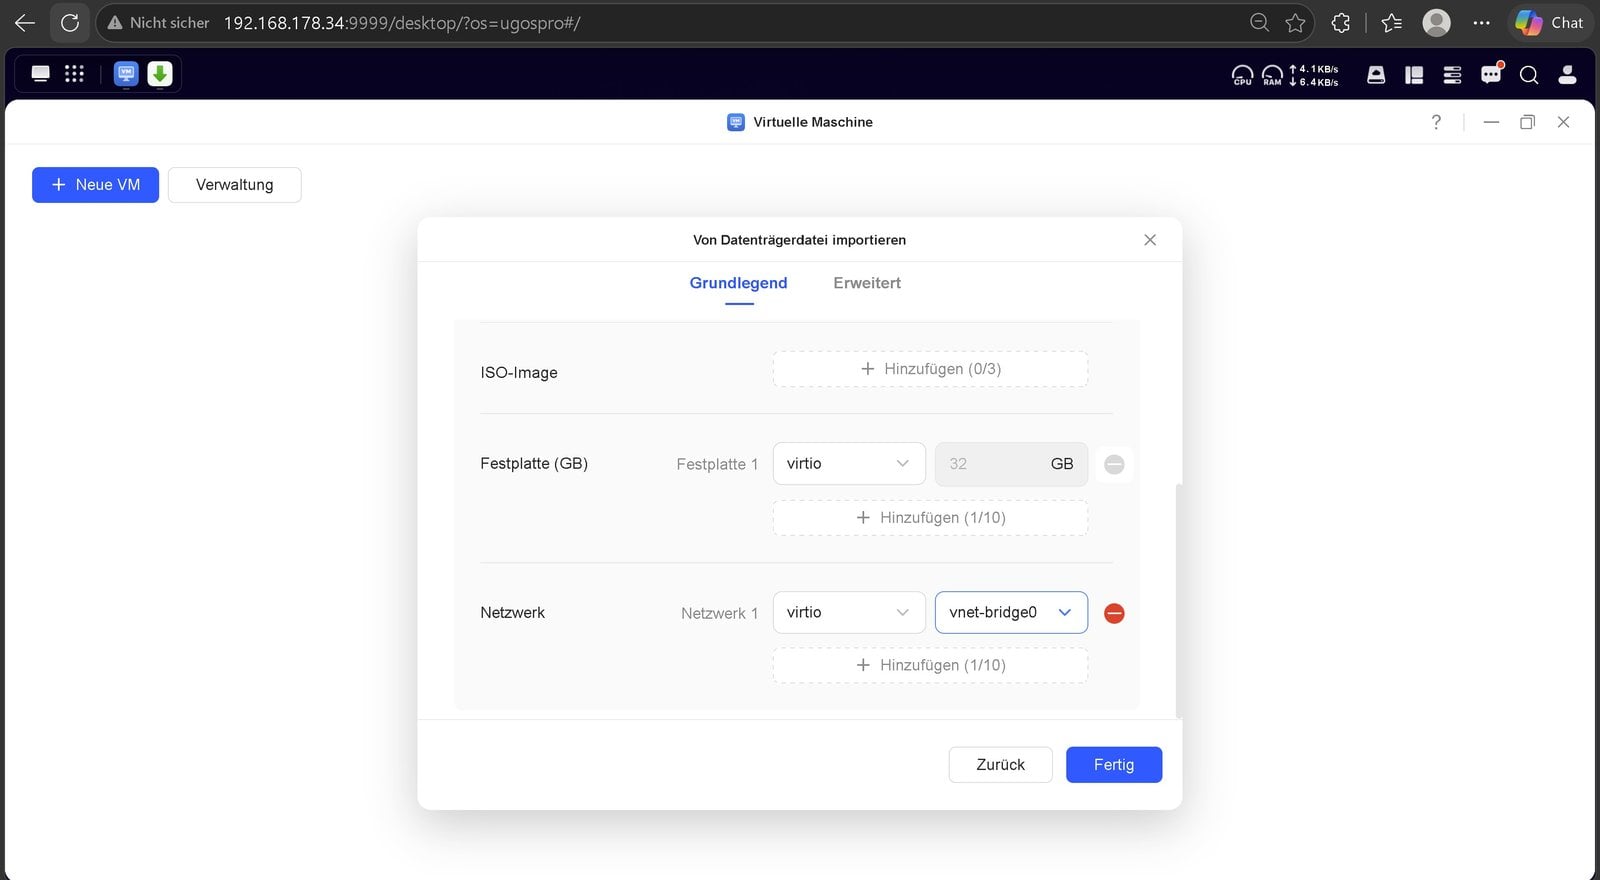Image resolution: width=1600 pixels, height=880 pixels.
Task: Open the task manager list icon
Action: [x=1452, y=75]
